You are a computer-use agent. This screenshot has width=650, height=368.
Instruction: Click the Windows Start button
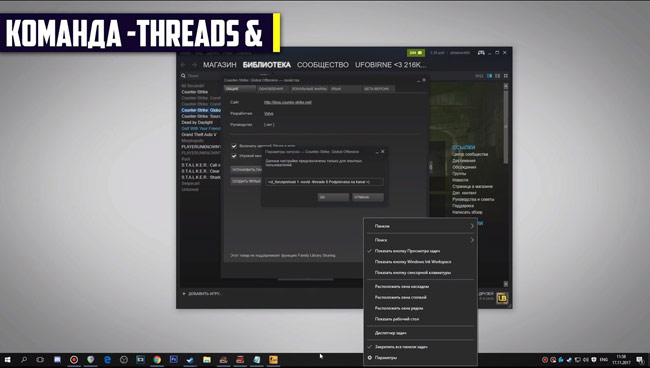(7, 360)
